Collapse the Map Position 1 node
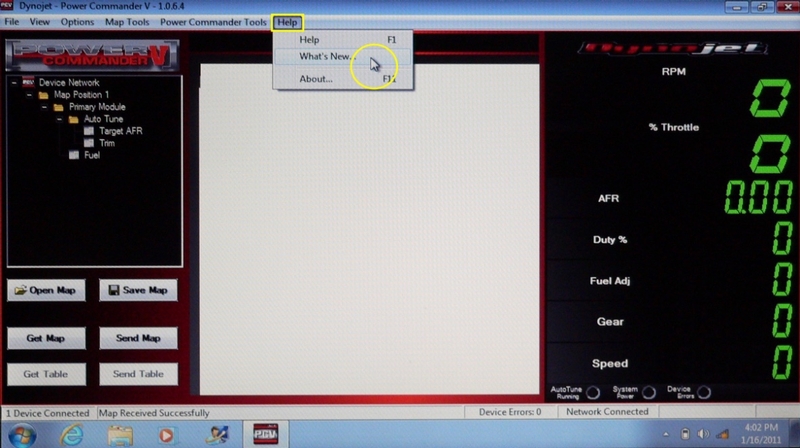 point(29,95)
